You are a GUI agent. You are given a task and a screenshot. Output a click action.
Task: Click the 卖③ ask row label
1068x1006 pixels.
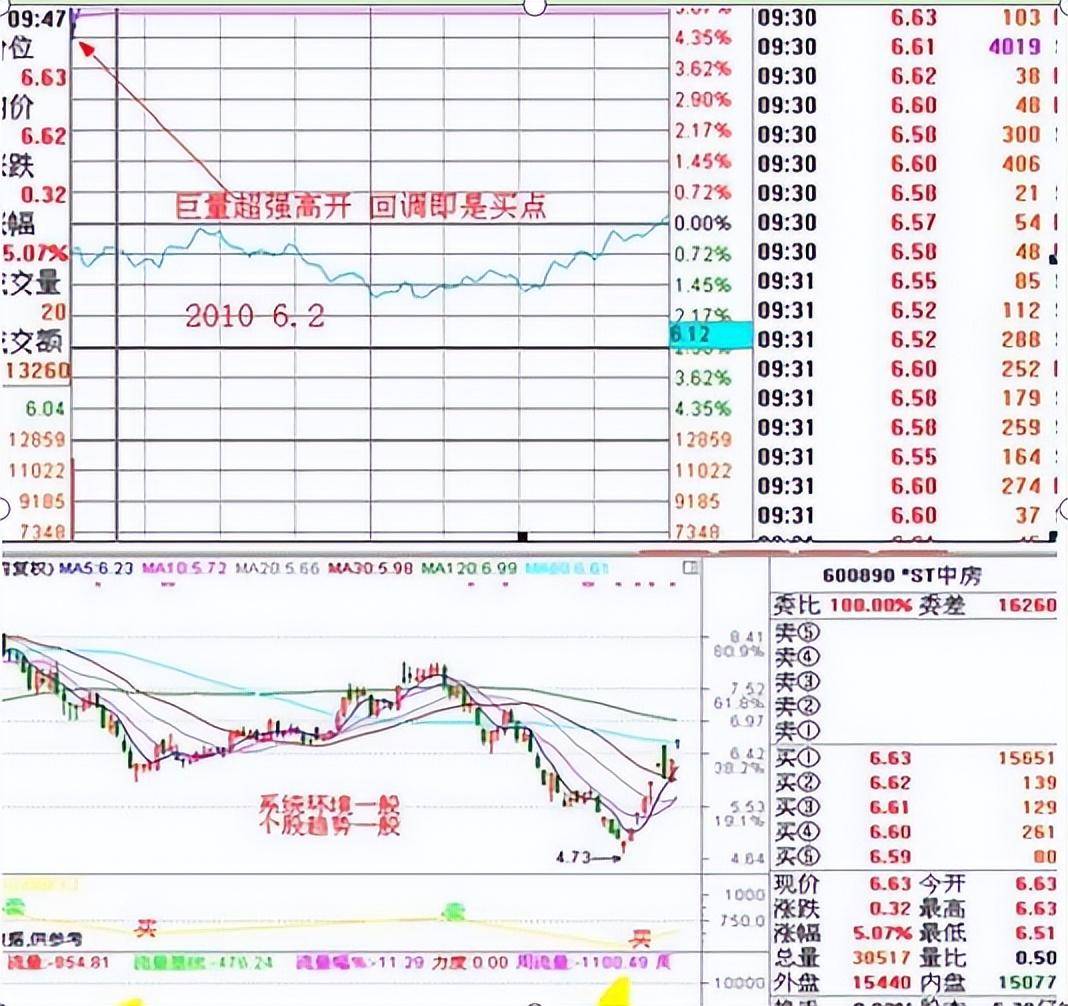click(x=797, y=682)
